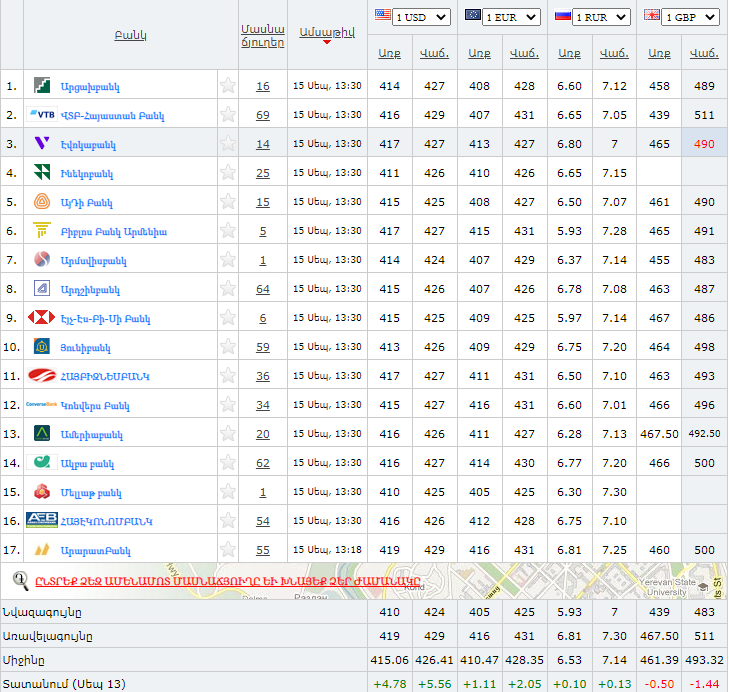
Task: Click the 467.50 GBP cell in row 13
Action: point(659,434)
